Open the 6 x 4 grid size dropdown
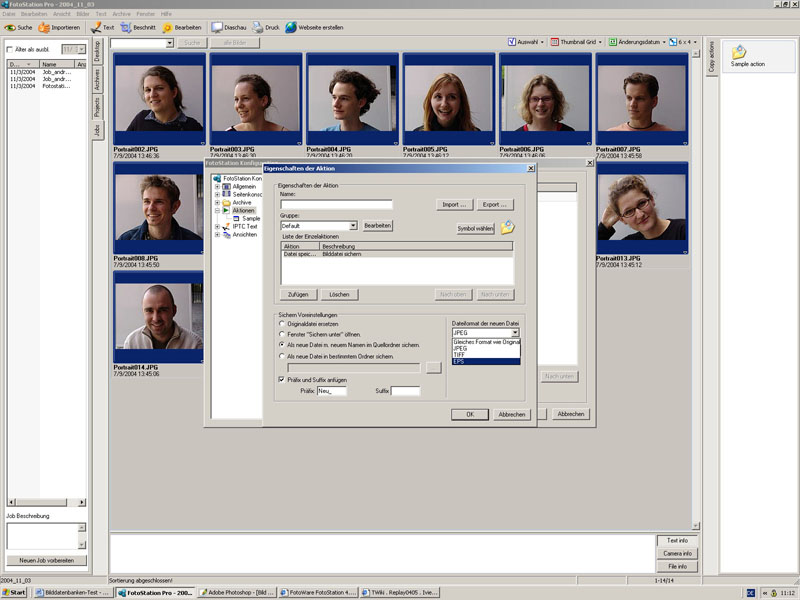The height and width of the screenshot is (600, 800). tap(683, 42)
